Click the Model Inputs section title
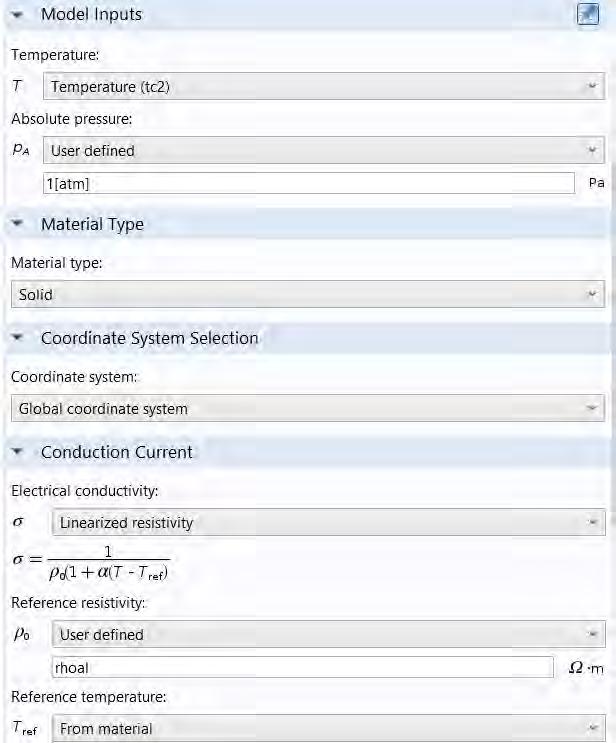The width and height of the screenshot is (616, 743). 91,14
